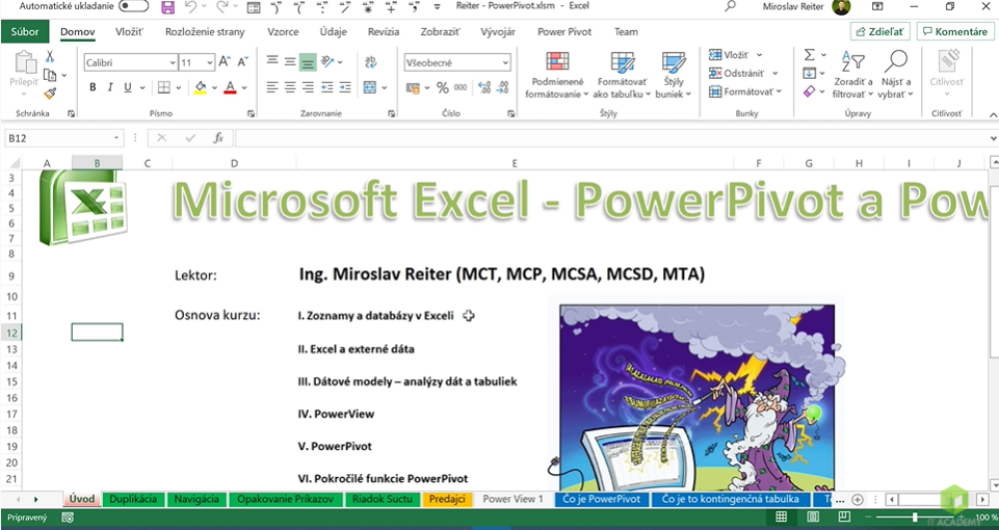This screenshot has width=999, height=530.
Task: Click the red font color swatch
Action: [x=230, y=88]
